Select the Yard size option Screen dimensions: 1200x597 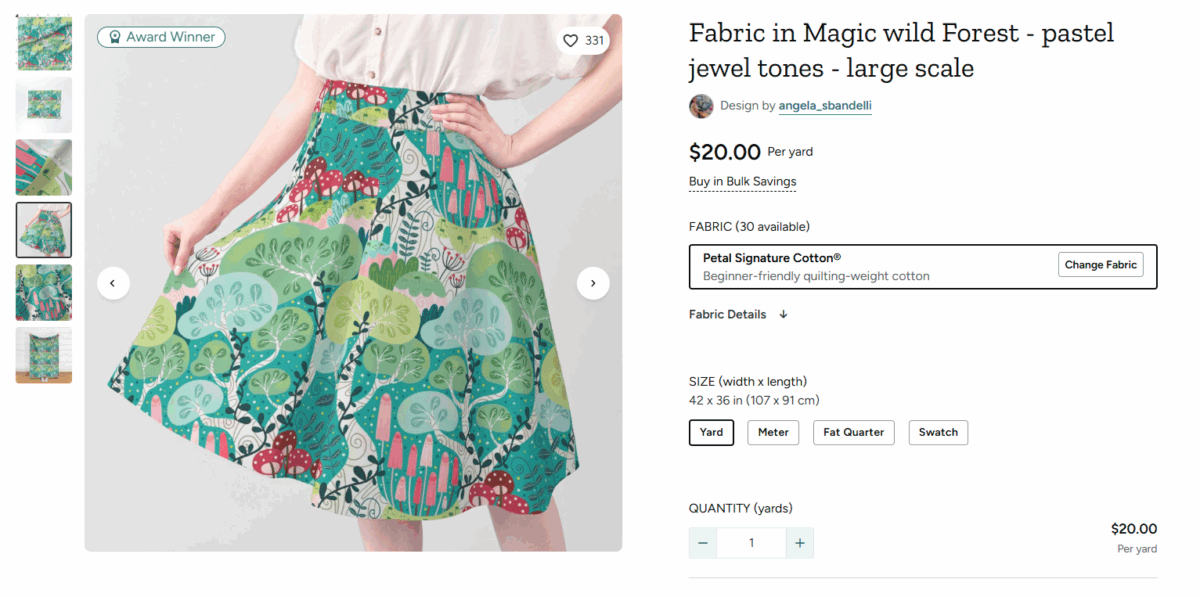(711, 432)
